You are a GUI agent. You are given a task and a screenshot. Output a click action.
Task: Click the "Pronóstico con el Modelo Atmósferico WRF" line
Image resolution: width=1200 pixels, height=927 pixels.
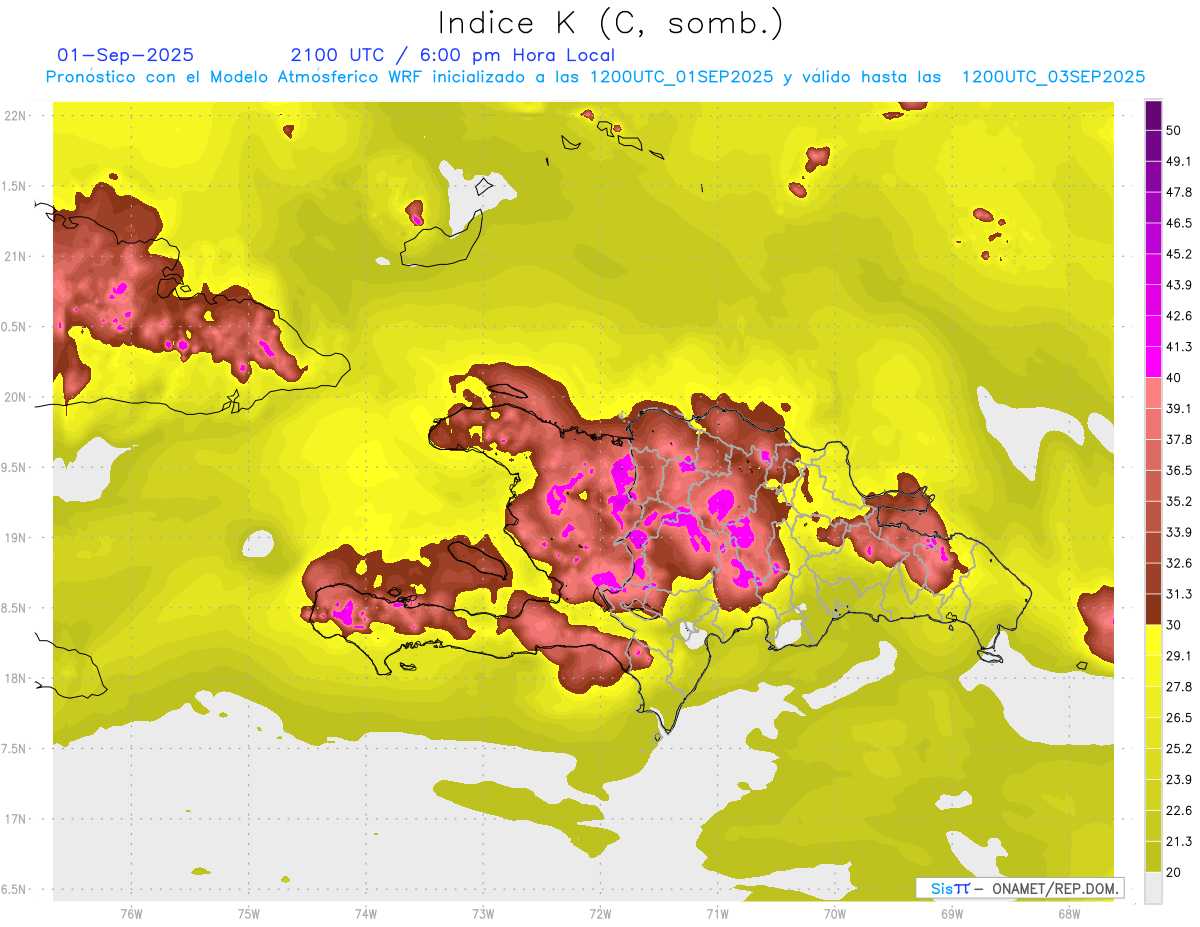pos(595,77)
